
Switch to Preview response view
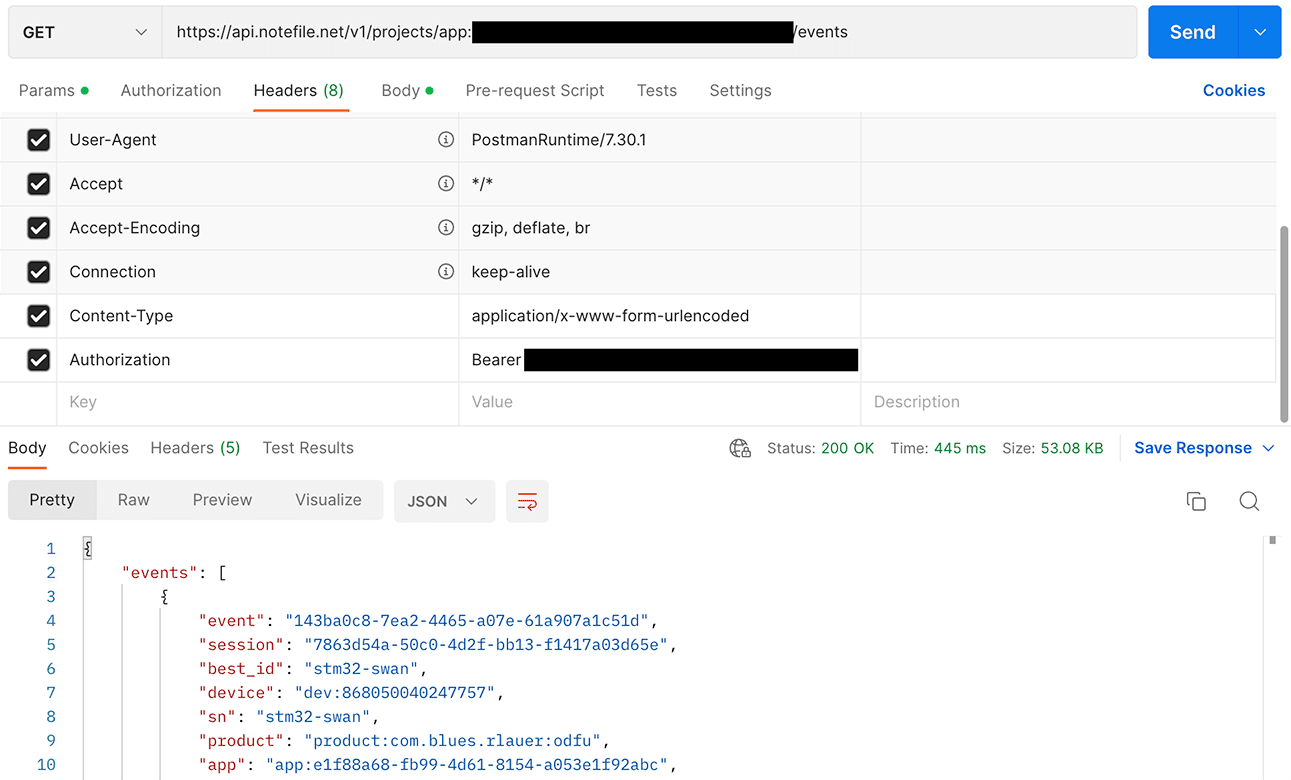click(222, 500)
